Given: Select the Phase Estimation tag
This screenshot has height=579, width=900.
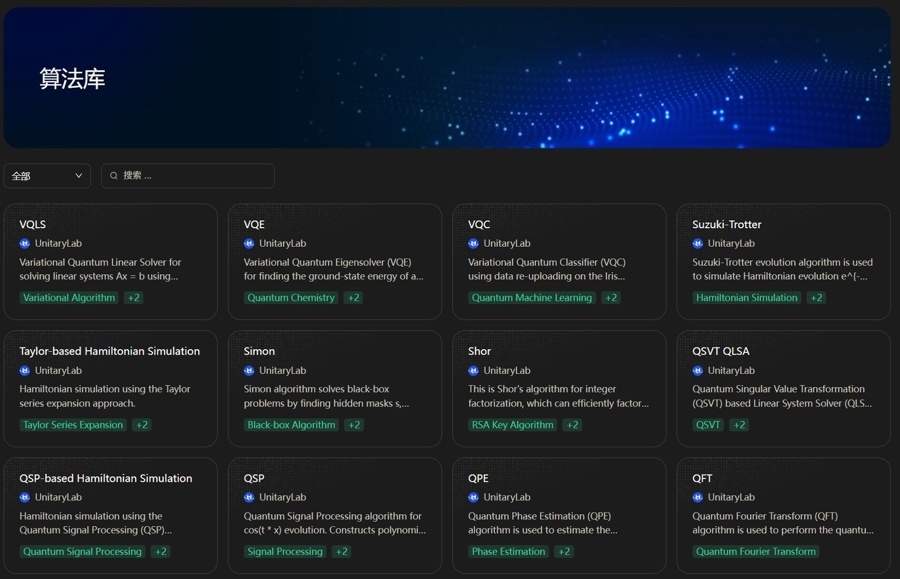Looking at the screenshot, I should point(509,551).
